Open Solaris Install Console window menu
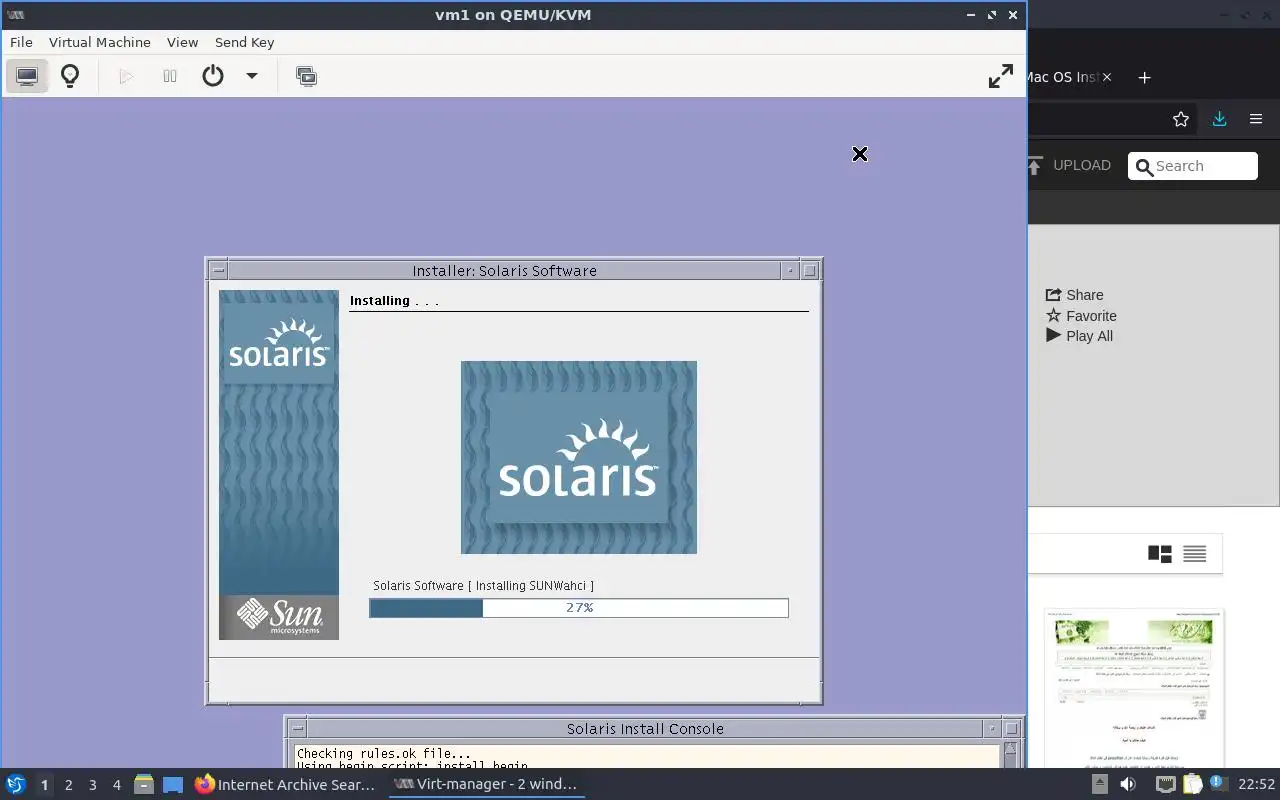 tap(297, 728)
